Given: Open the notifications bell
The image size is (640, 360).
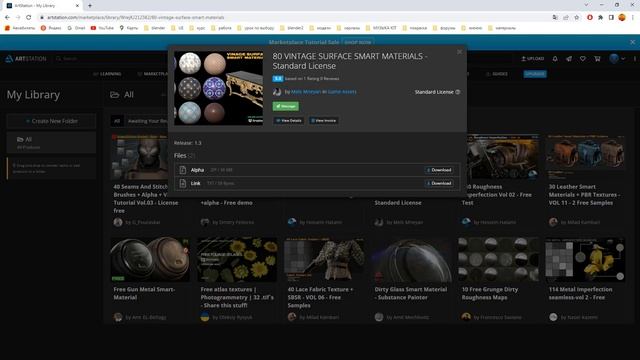Looking at the screenshot, I should [555, 59].
